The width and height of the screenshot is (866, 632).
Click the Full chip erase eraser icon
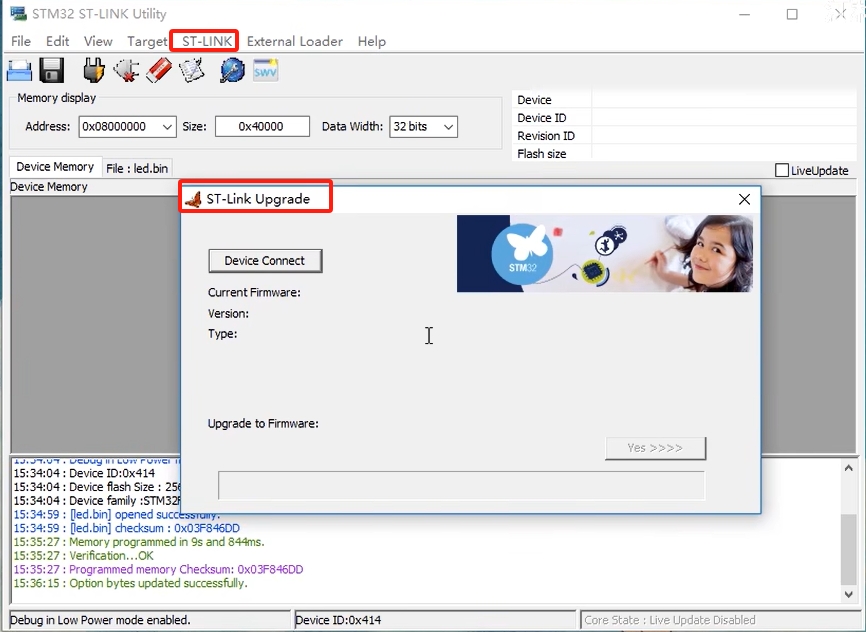159,71
